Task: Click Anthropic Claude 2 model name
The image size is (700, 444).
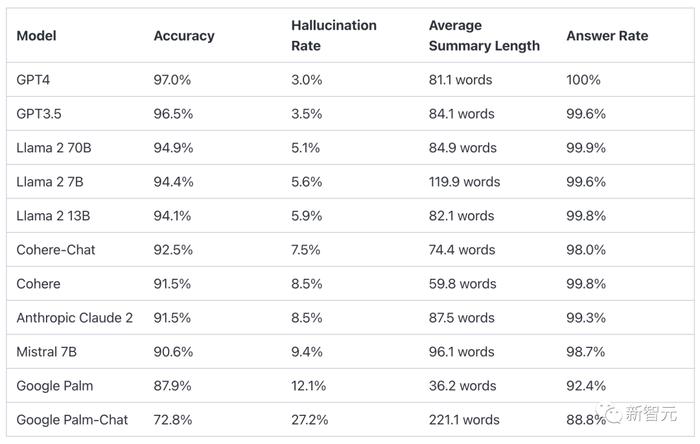Action: (75, 318)
